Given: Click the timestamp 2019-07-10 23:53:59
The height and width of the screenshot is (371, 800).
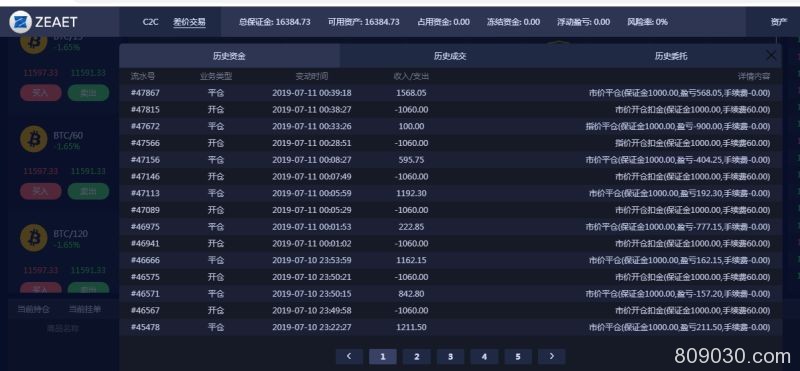Looking at the screenshot, I should (x=312, y=260).
